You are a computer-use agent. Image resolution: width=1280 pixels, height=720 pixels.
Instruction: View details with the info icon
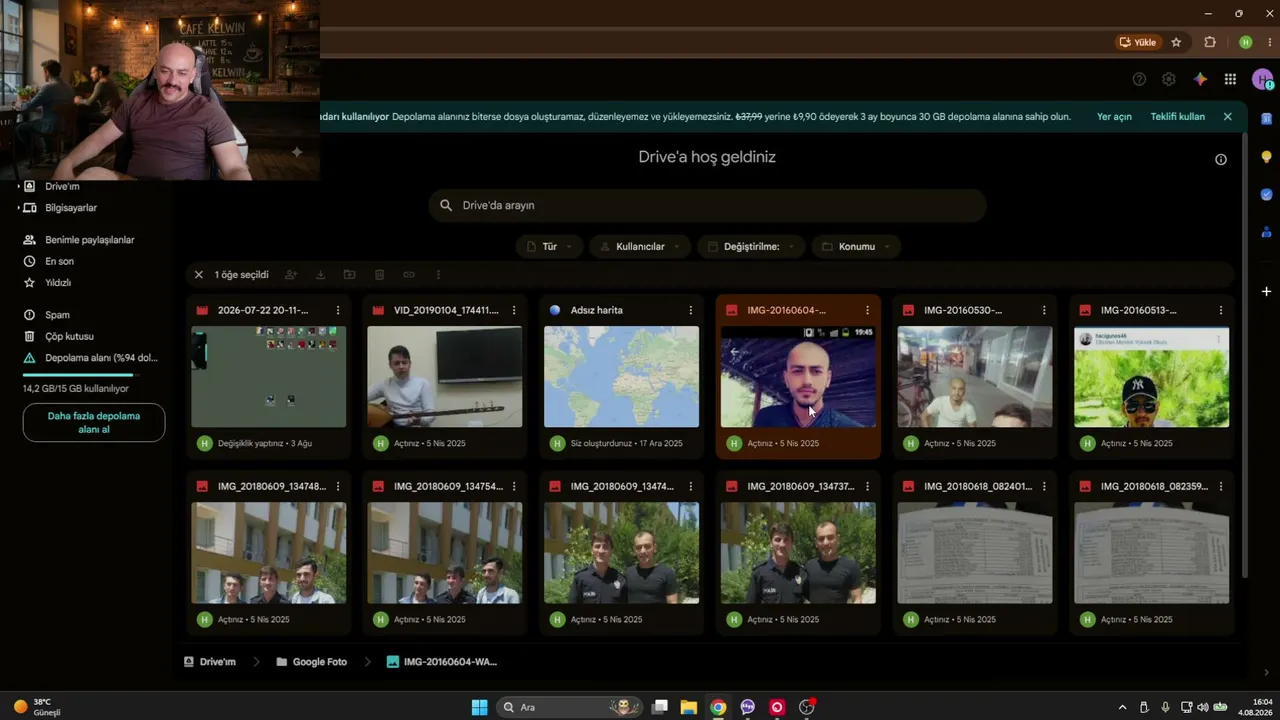tap(1221, 159)
